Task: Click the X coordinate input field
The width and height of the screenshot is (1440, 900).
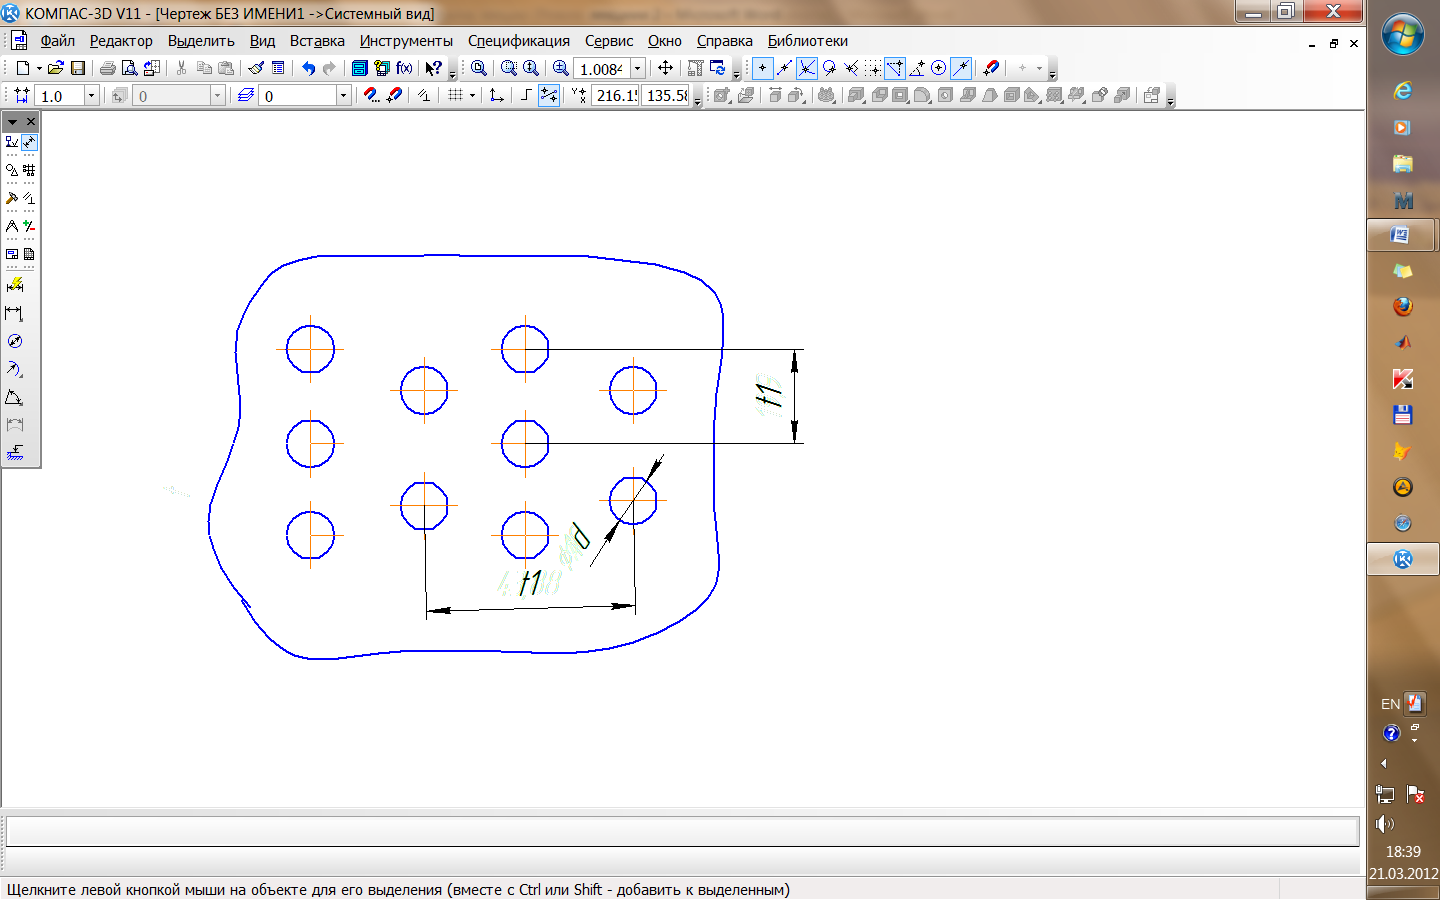Action: pyautogui.click(x=616, y=95)
